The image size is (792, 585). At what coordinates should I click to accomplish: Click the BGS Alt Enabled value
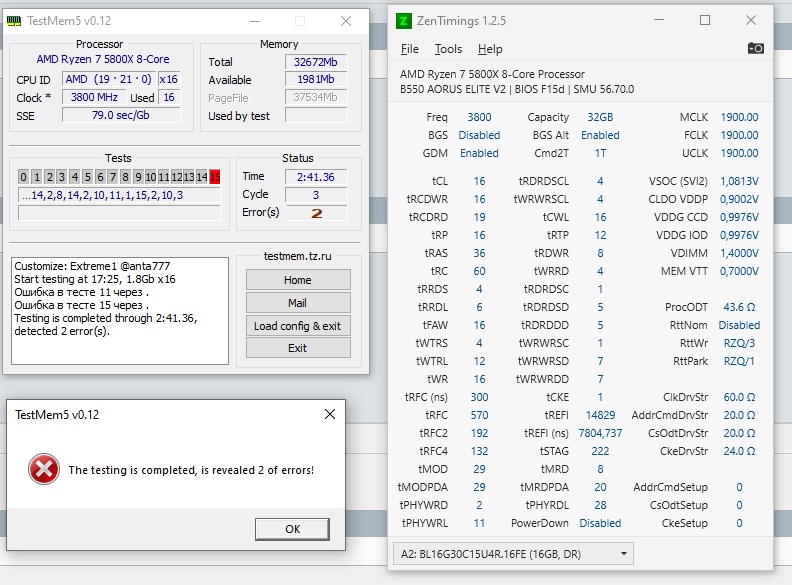tap(600, 135)
